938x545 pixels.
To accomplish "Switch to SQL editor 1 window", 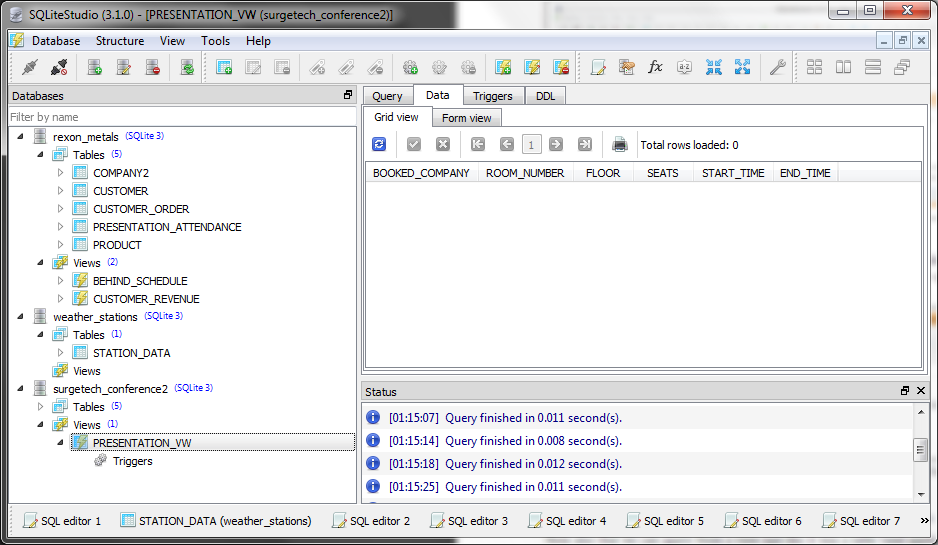I will point(62,521).
